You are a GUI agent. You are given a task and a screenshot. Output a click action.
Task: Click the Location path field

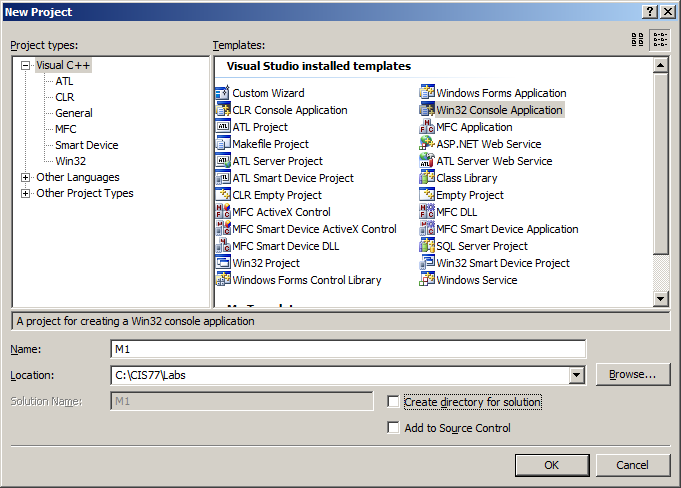click(x=340, y=375)
